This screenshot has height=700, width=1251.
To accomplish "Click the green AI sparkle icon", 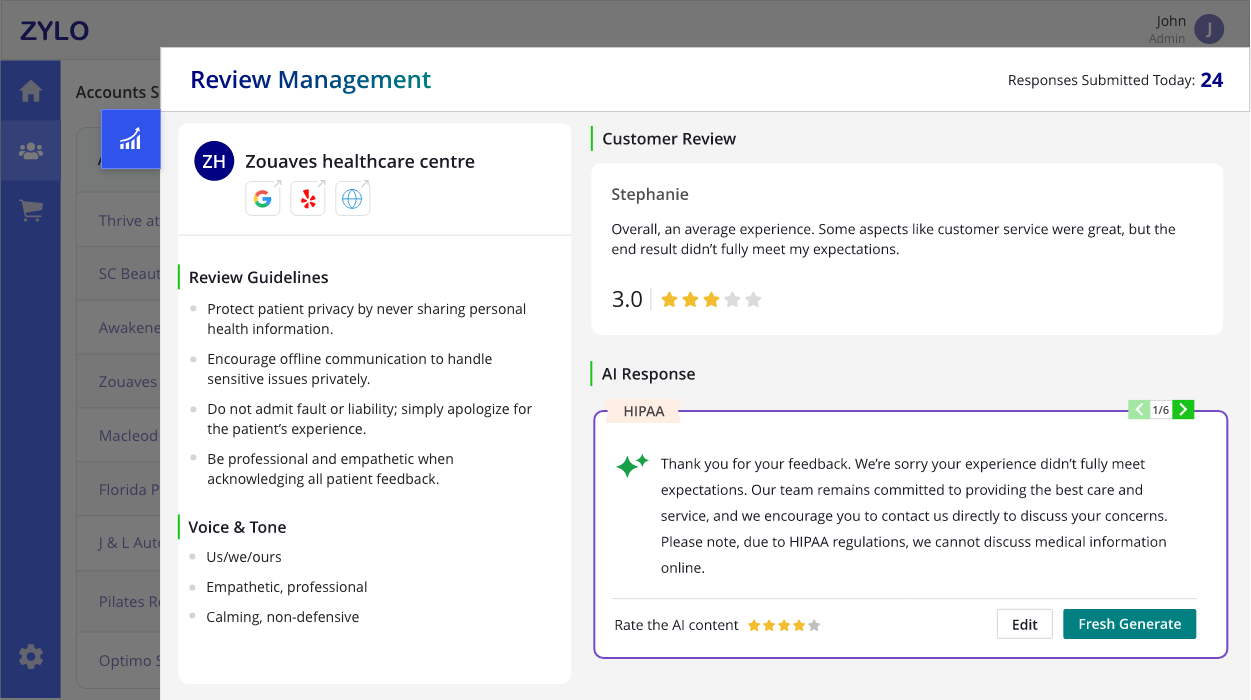I will [632, 465].
